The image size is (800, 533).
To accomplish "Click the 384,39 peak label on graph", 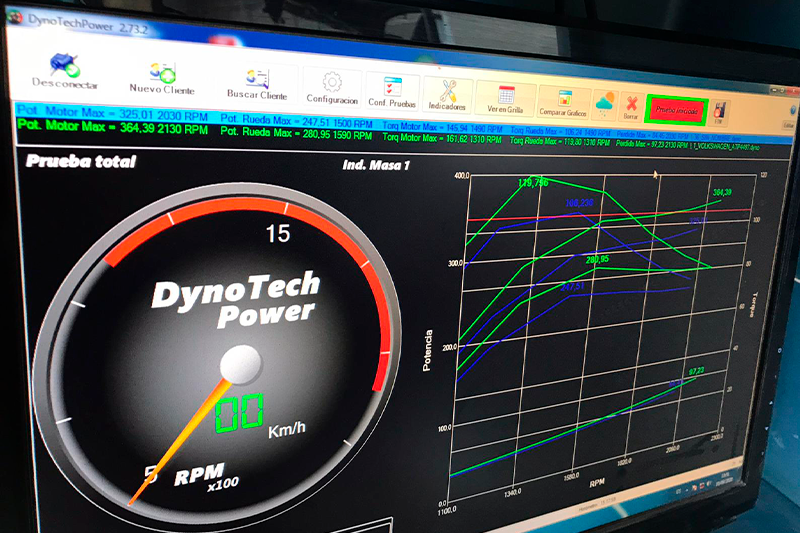I will 721,192.
